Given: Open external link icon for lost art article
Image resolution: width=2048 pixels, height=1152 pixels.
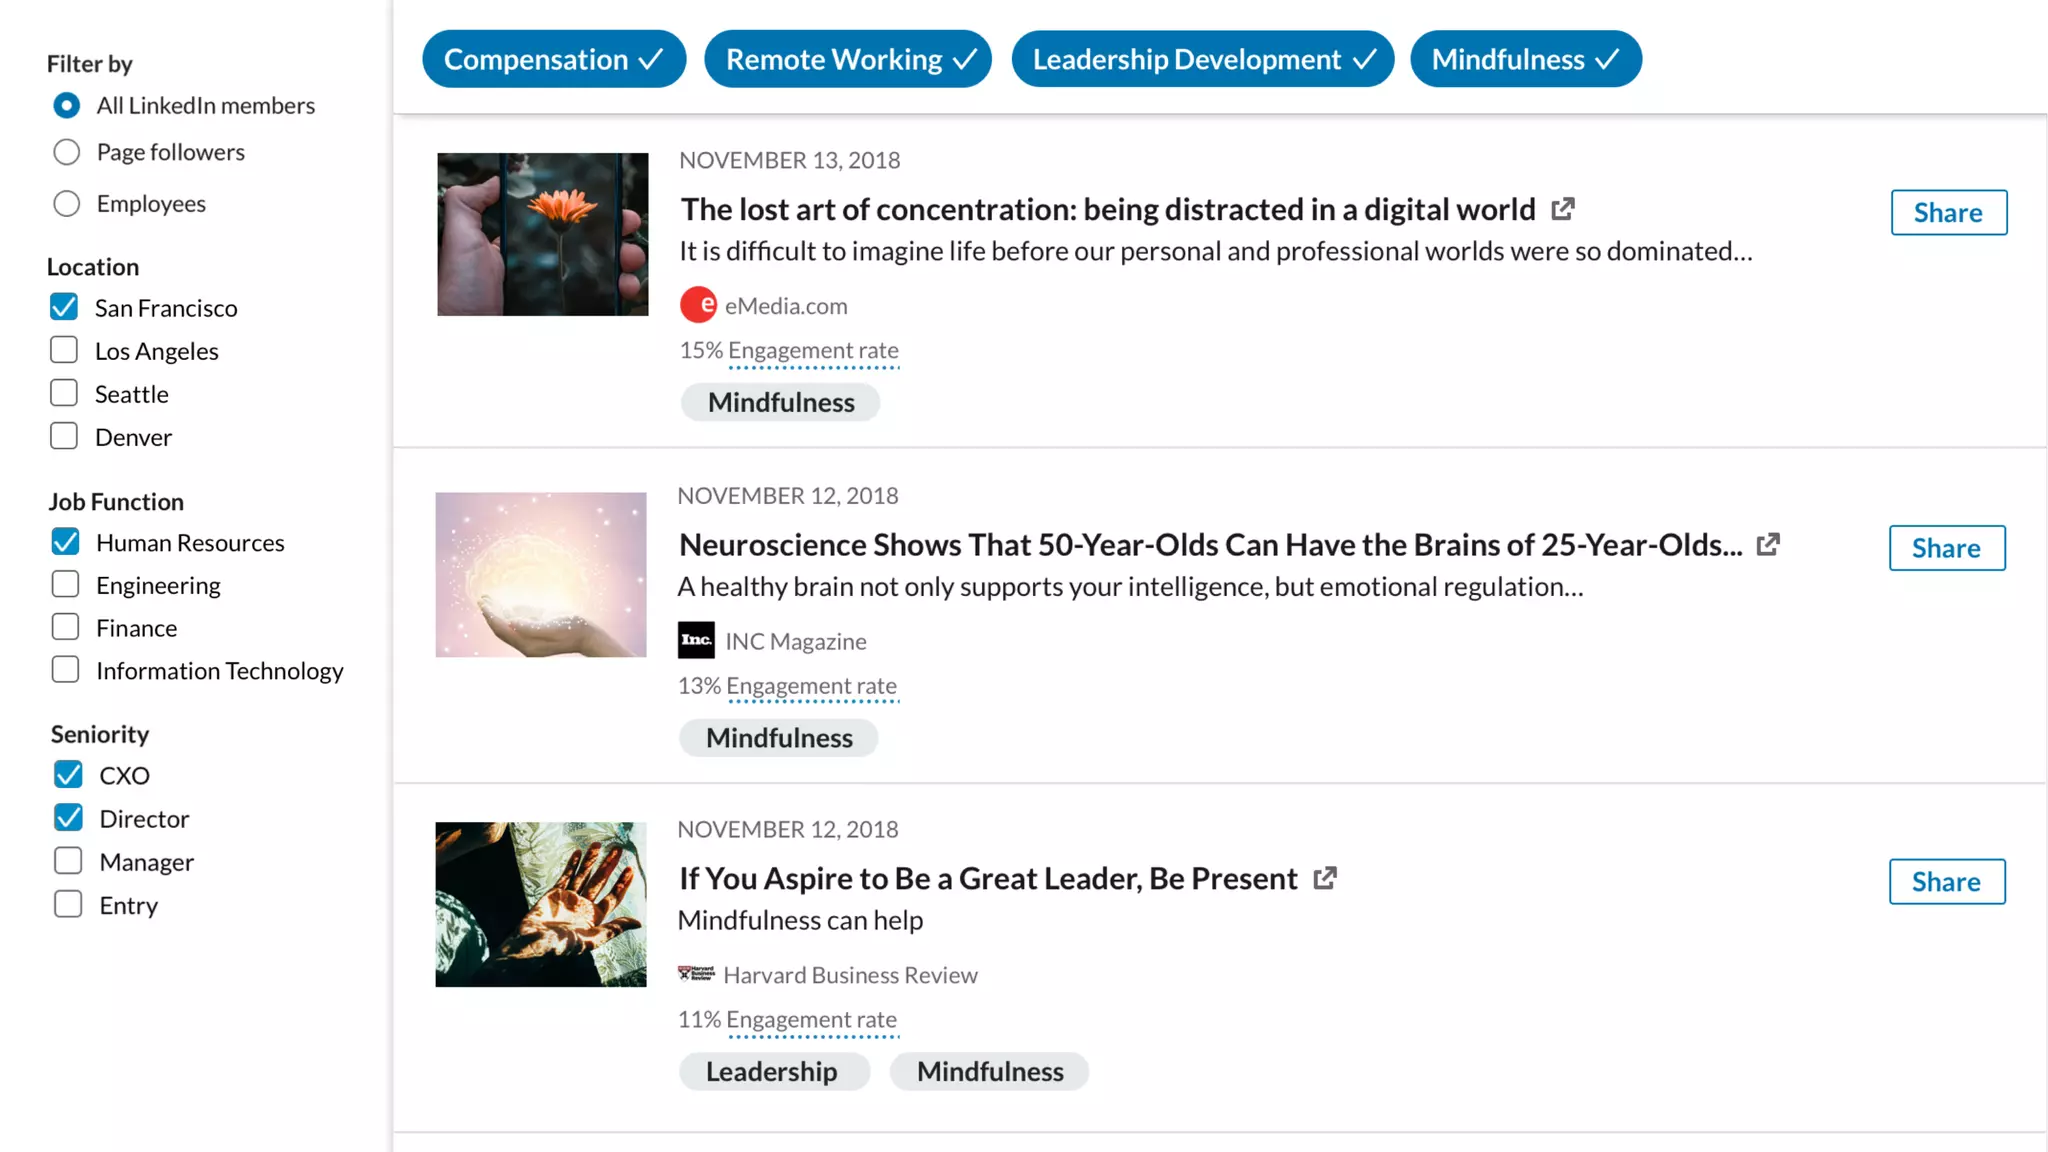Looking at the screenshot, I should pyautogui.click(x=1563, y=209).
